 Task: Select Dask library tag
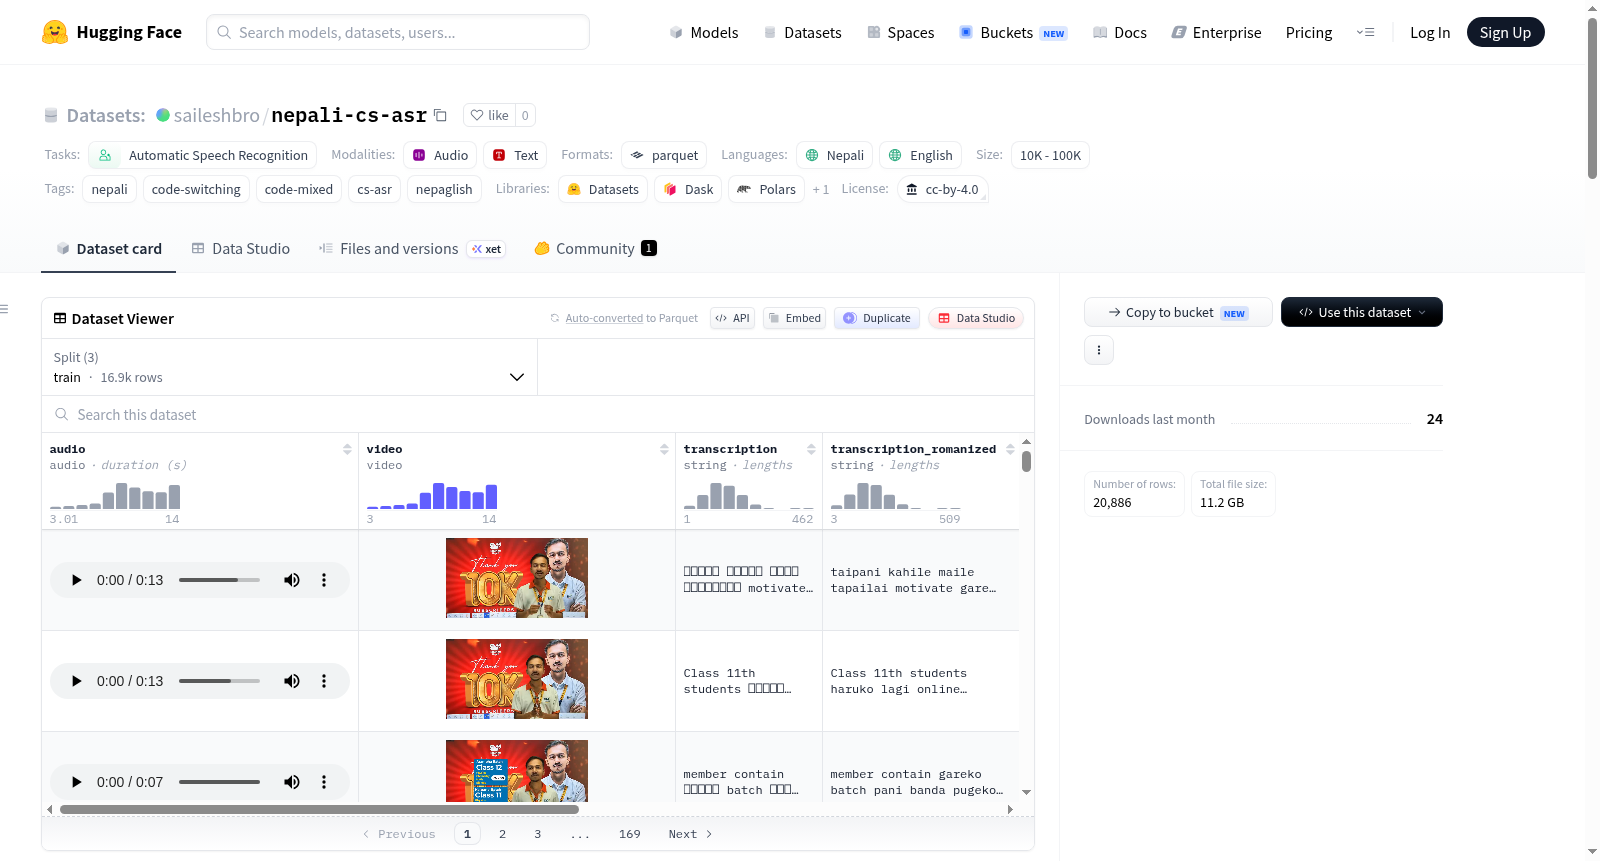(688, 189)
